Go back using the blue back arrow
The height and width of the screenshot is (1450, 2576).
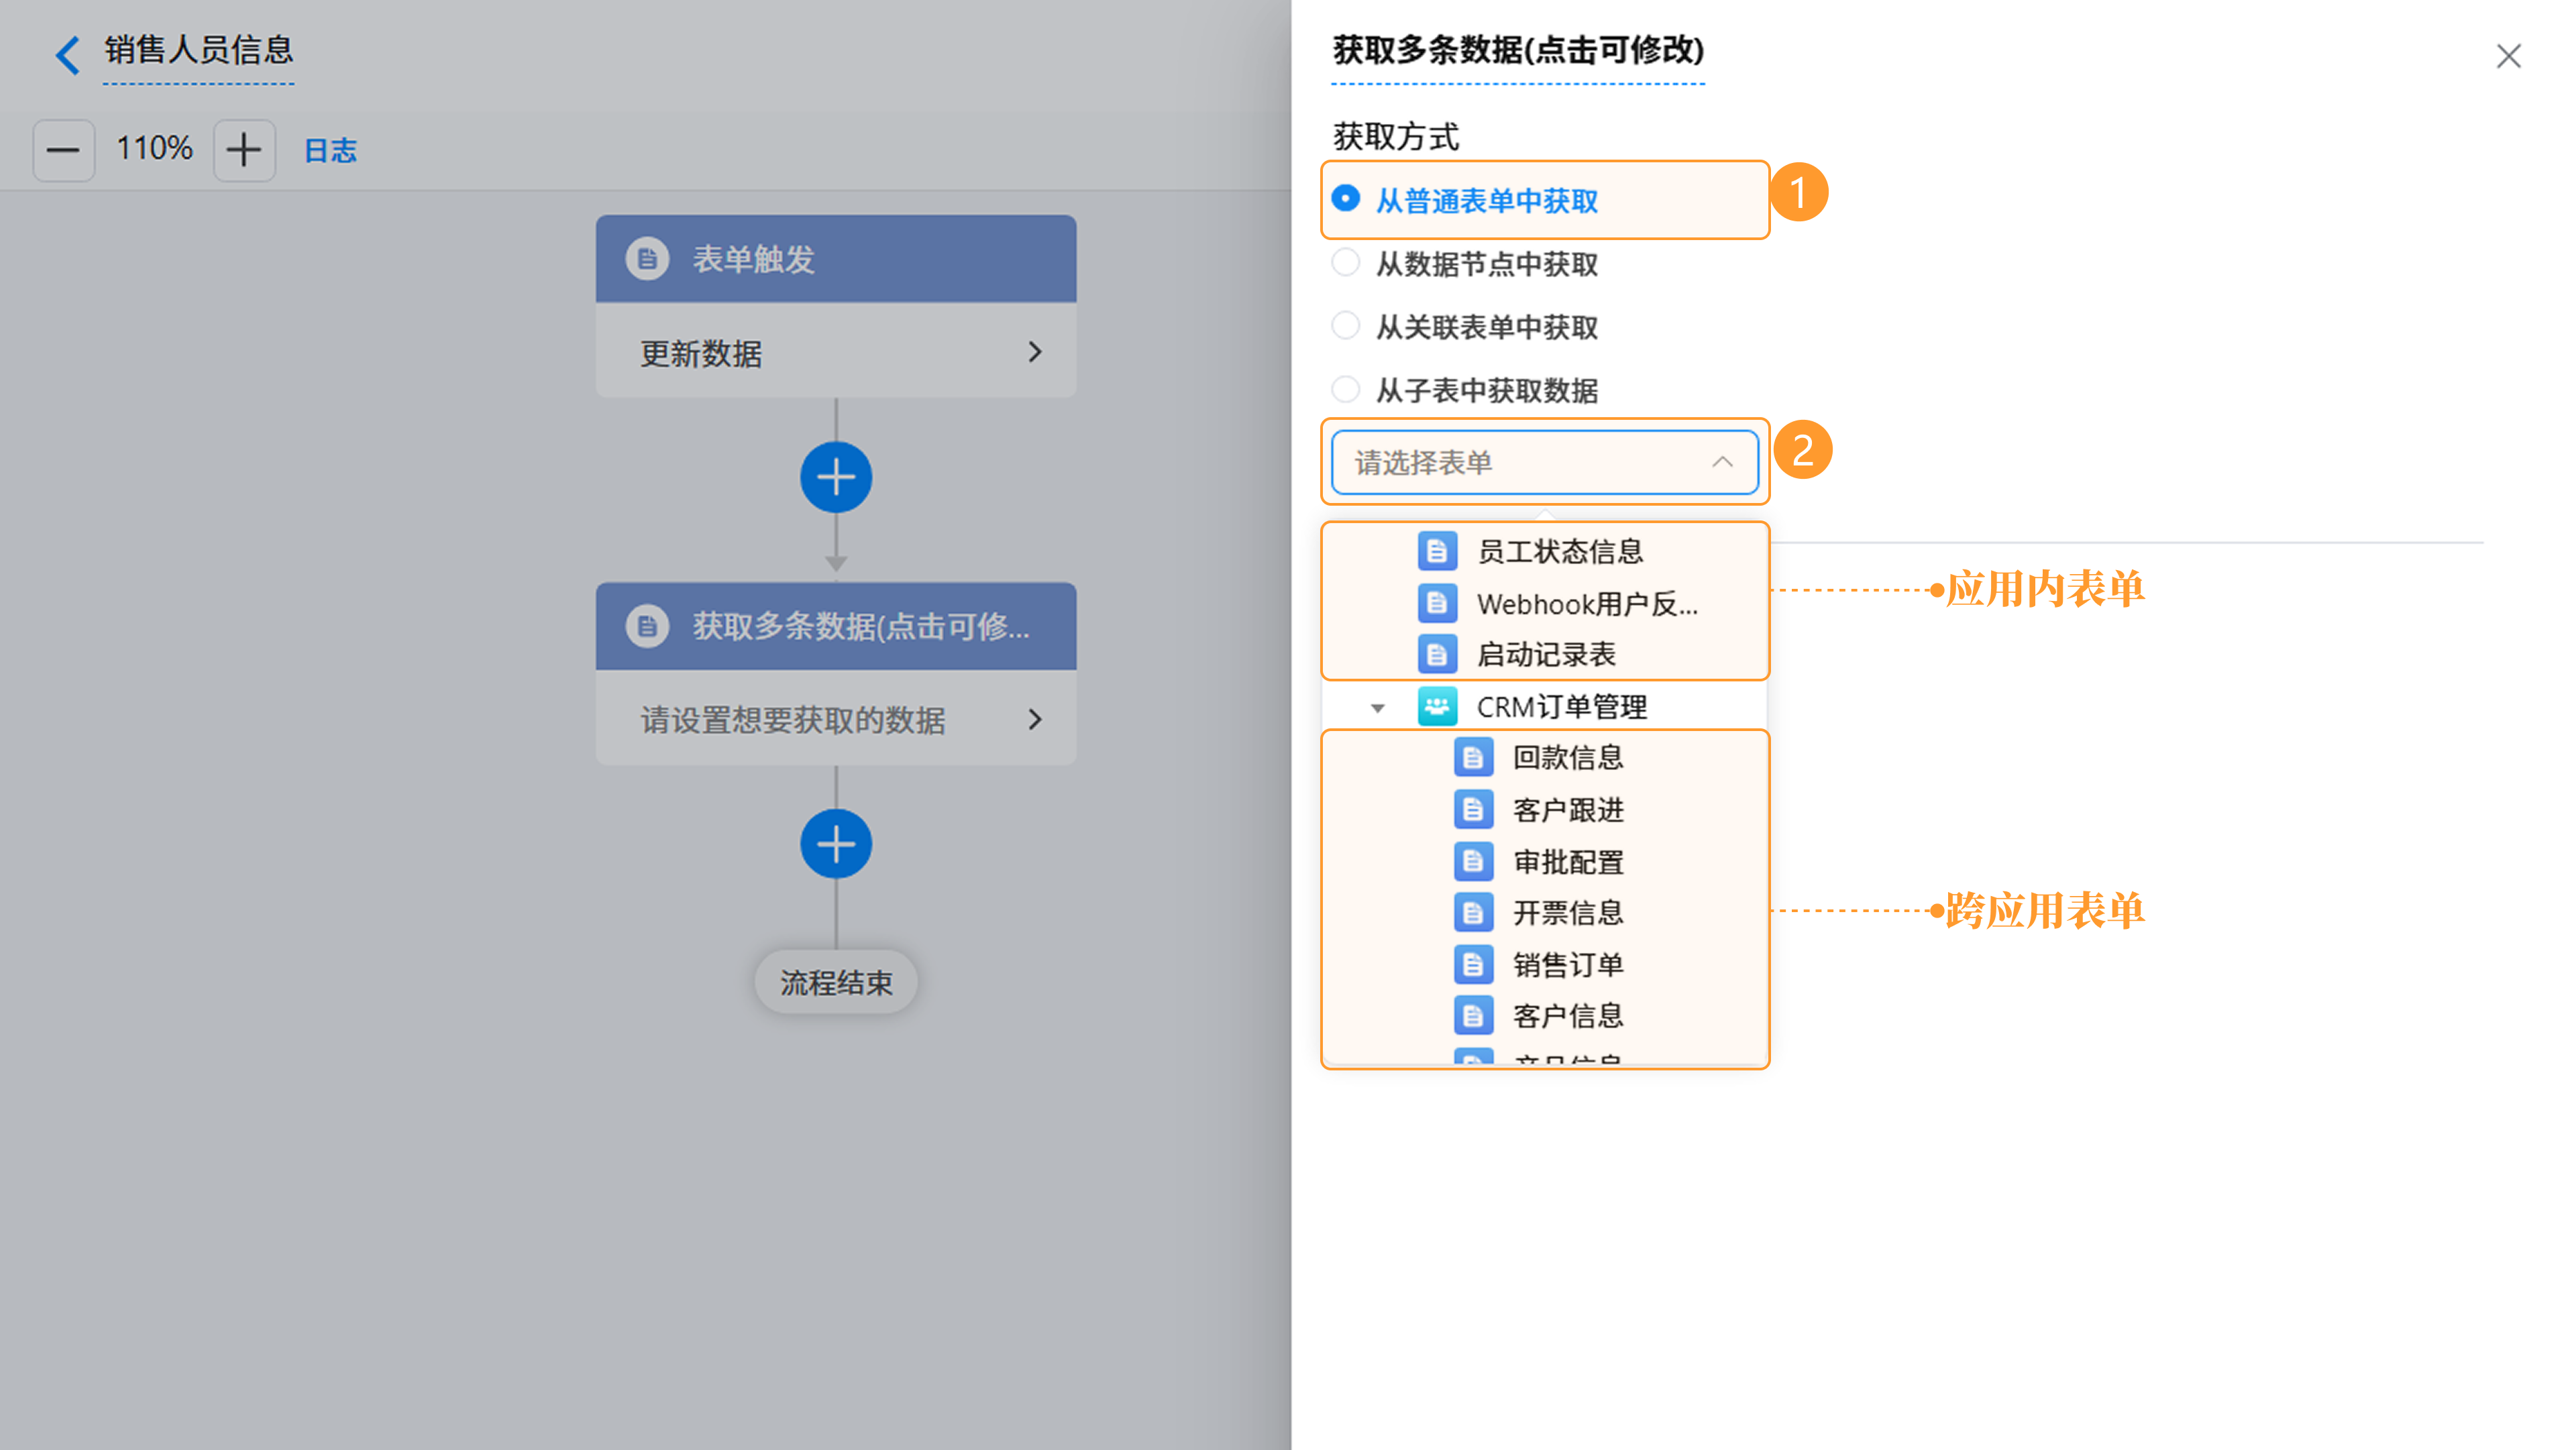[68, 54]
